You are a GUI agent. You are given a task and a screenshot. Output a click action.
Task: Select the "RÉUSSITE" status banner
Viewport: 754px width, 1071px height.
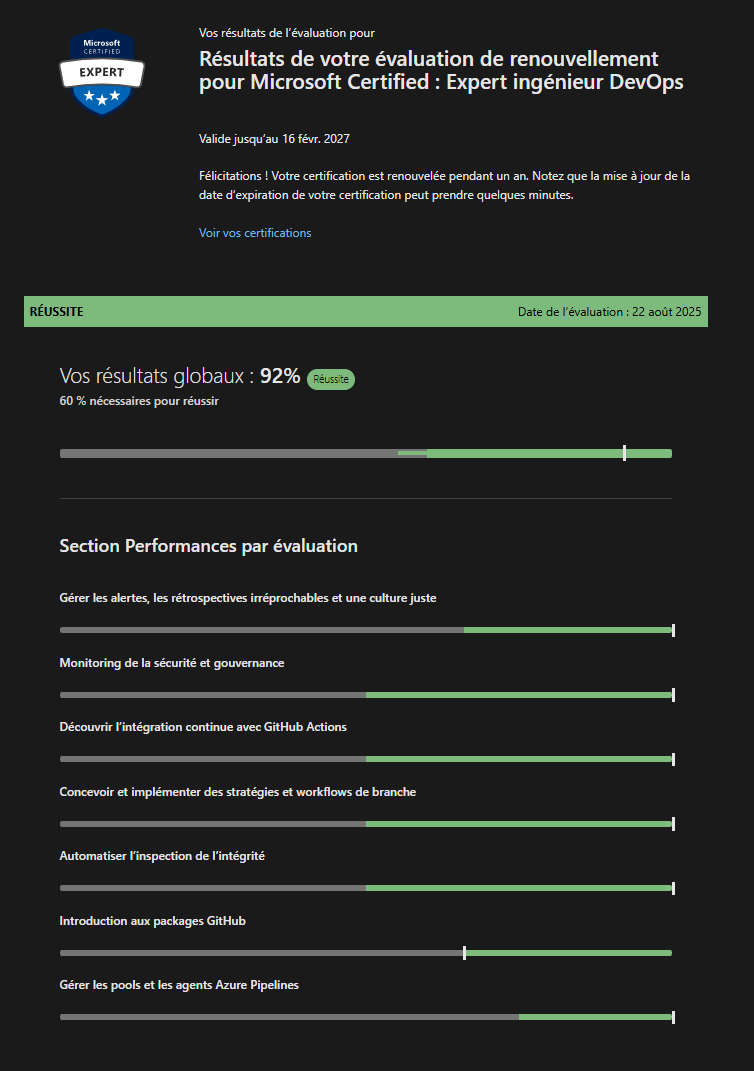click(54, 311)
